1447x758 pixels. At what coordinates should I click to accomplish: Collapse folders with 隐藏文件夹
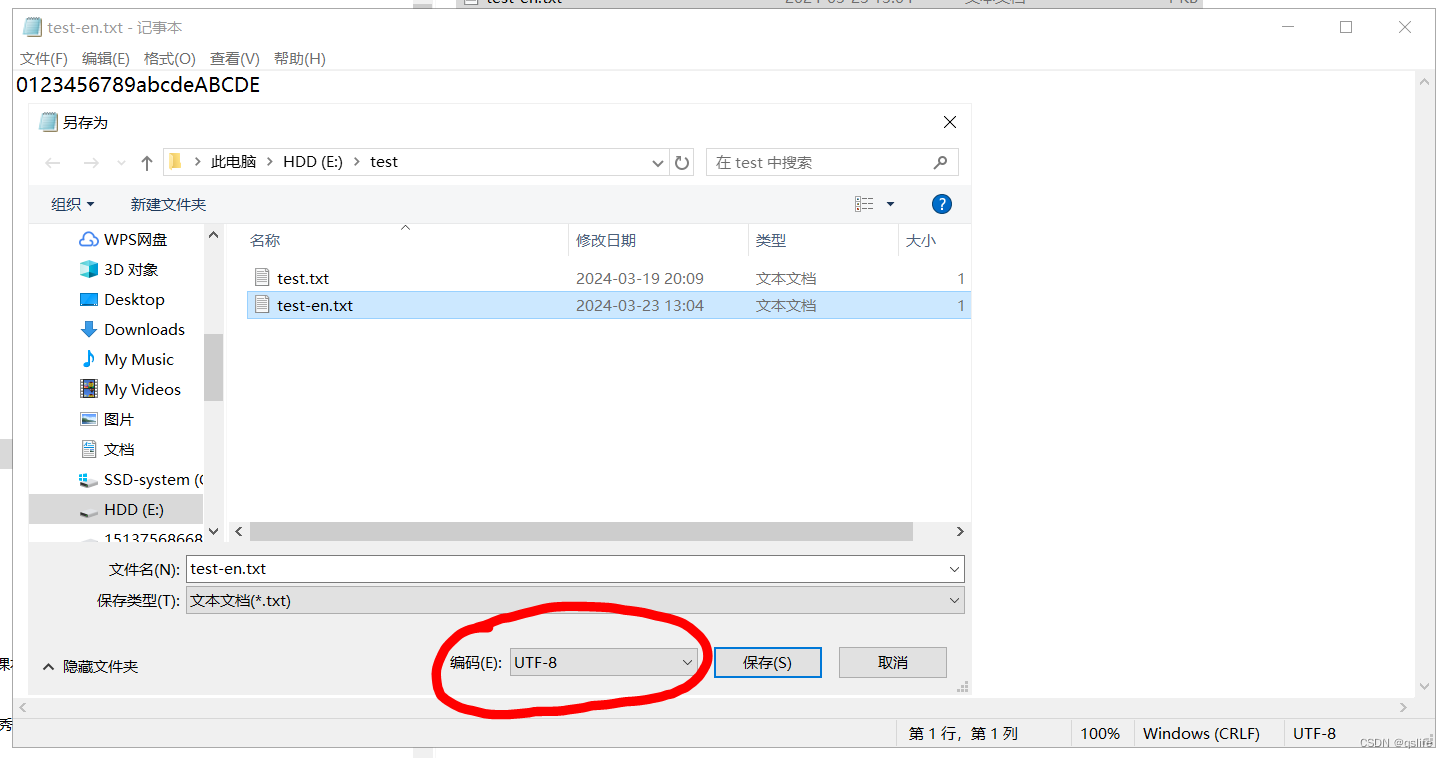click(x=90, y=666)
